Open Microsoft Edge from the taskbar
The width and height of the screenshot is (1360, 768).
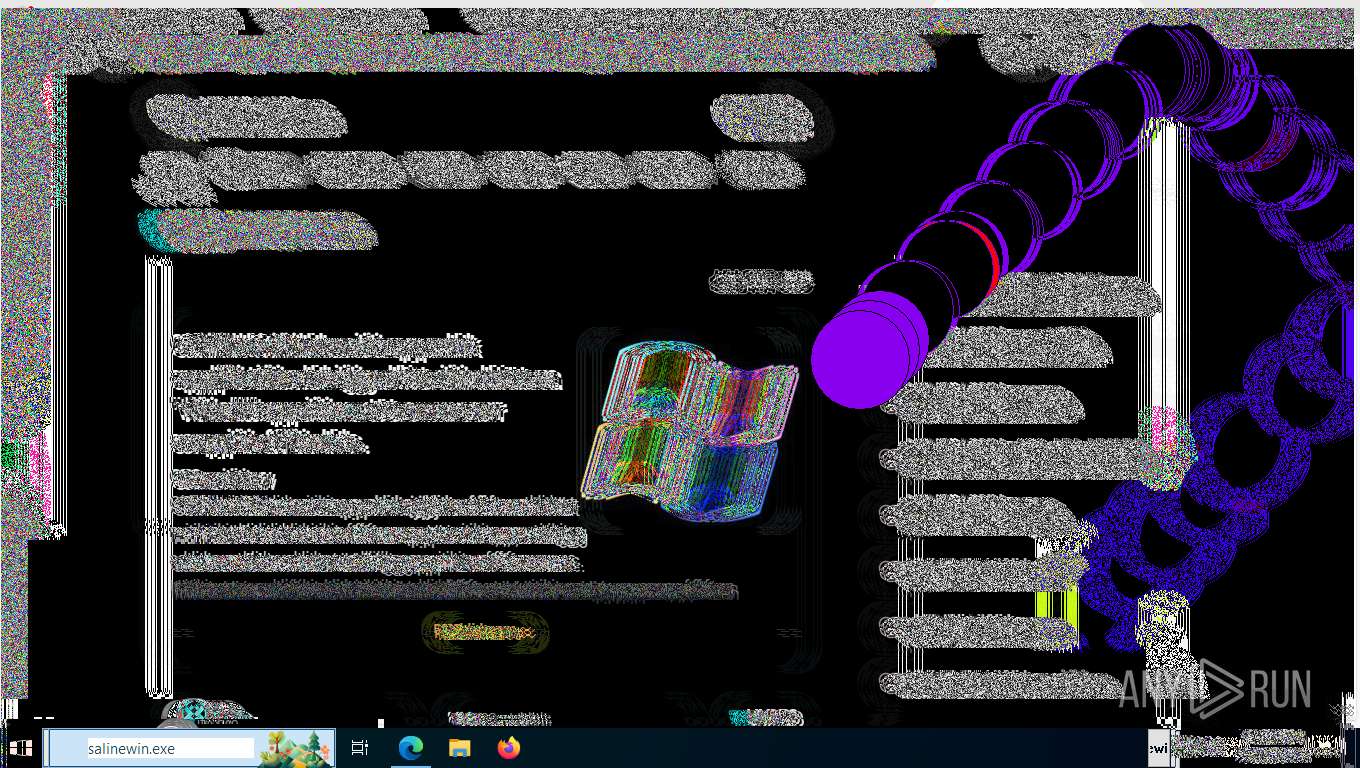click(x=410, y=747)
